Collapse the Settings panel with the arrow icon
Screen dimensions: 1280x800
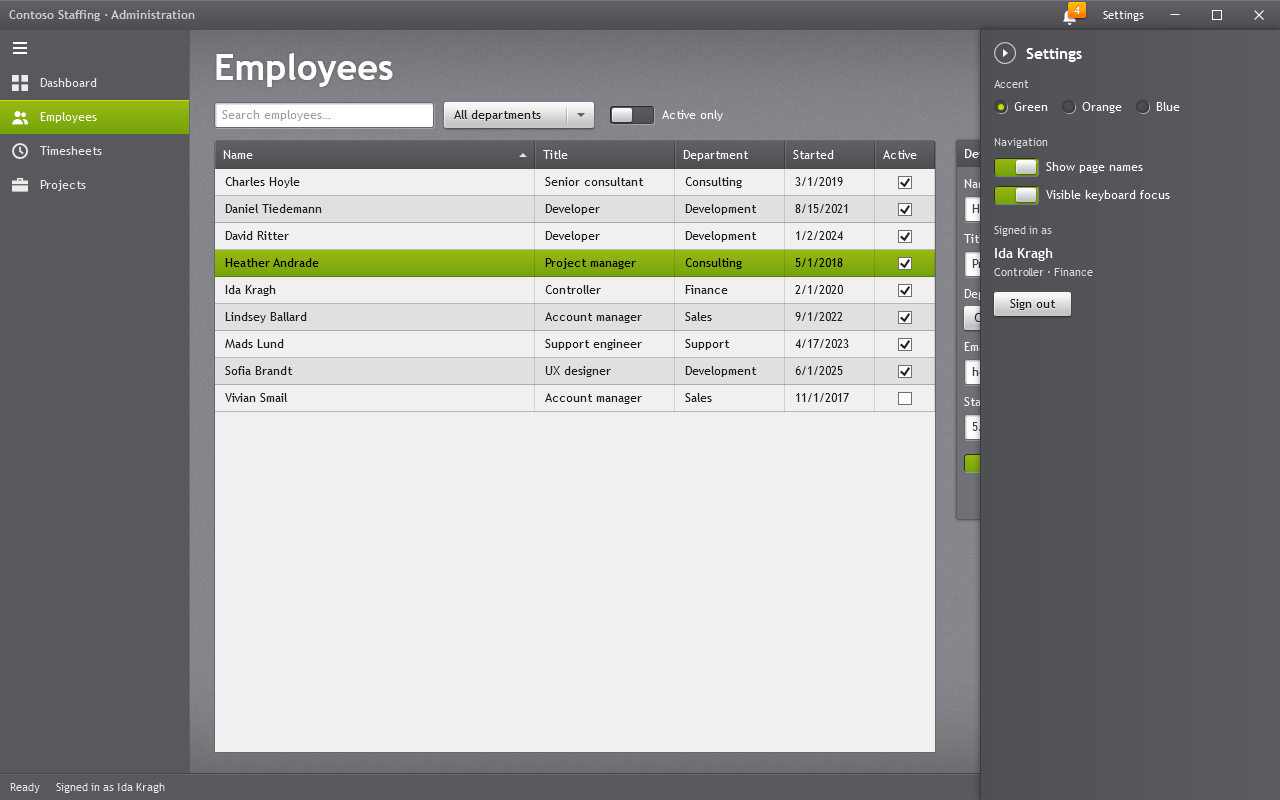[1005, 54]
